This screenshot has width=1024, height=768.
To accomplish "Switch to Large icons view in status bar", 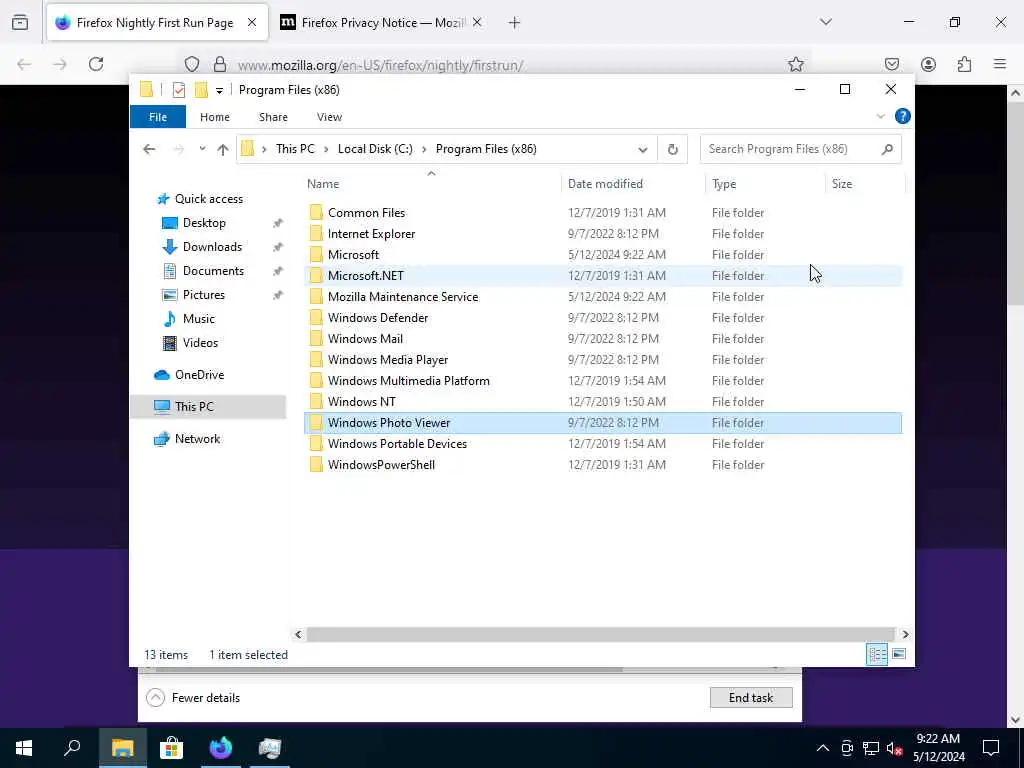I will pos(899,654).
